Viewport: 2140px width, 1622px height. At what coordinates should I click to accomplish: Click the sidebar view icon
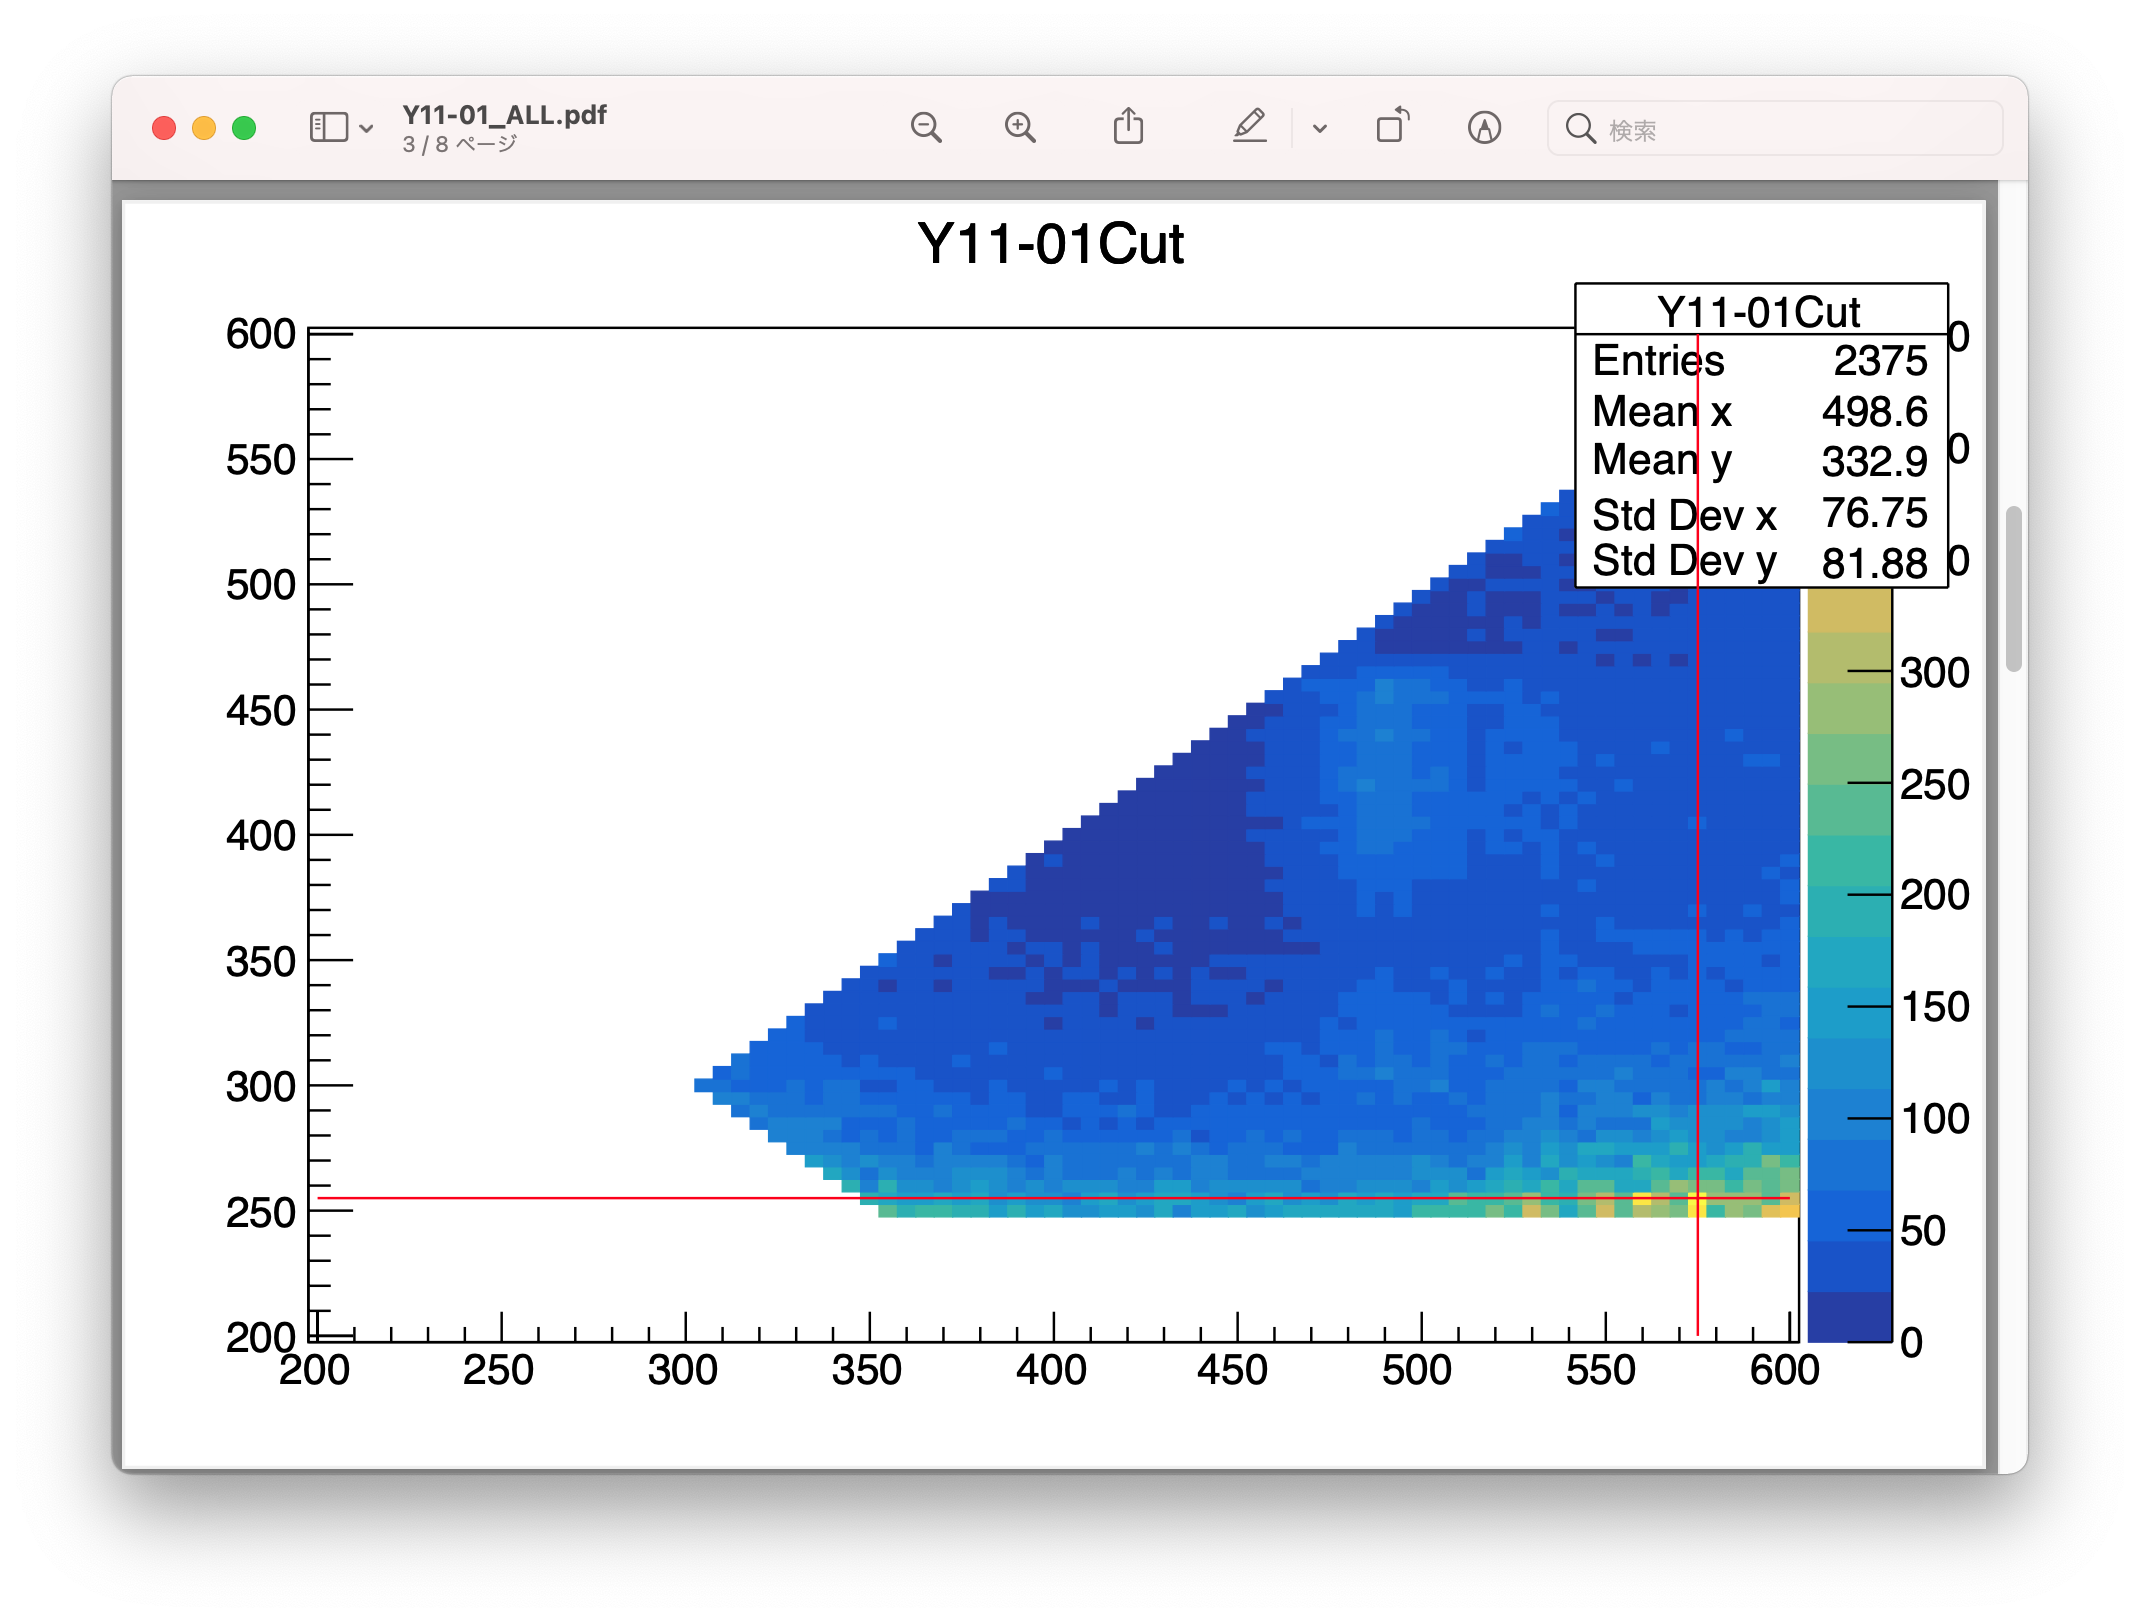click(328, 128)
